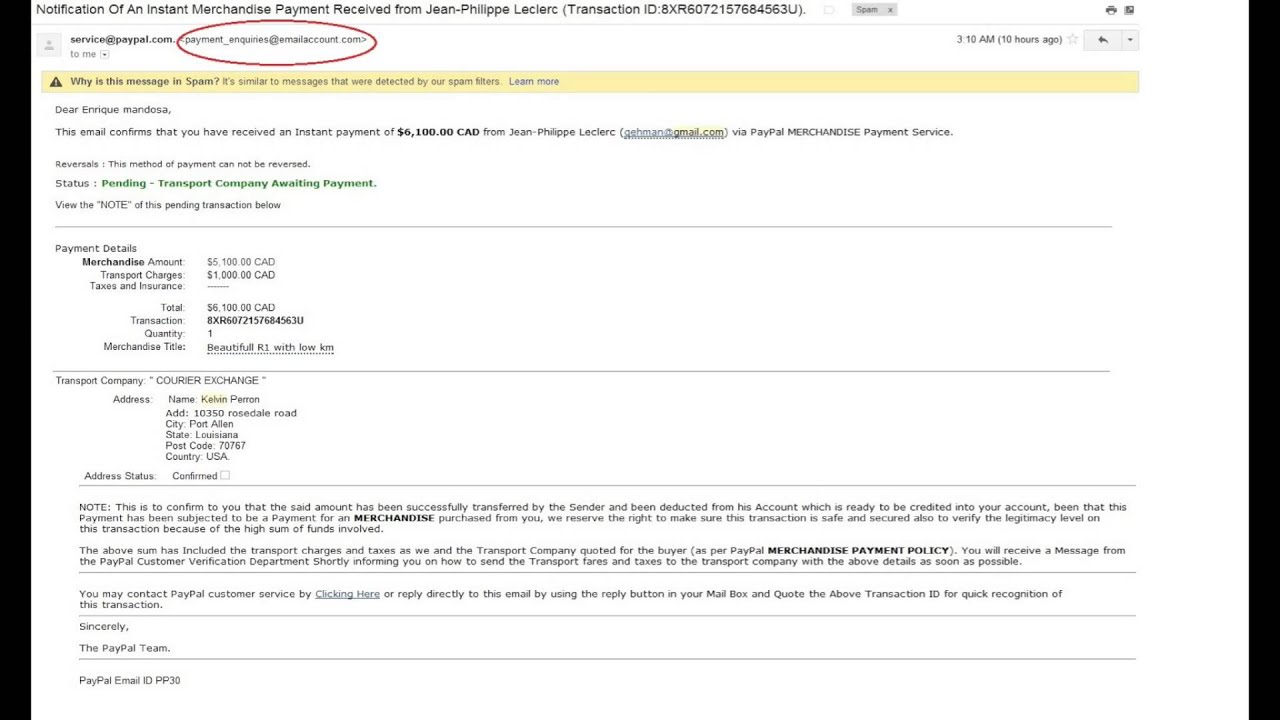
Task: Show details dropdown next to 'to me'
Action: coord(105,55)
